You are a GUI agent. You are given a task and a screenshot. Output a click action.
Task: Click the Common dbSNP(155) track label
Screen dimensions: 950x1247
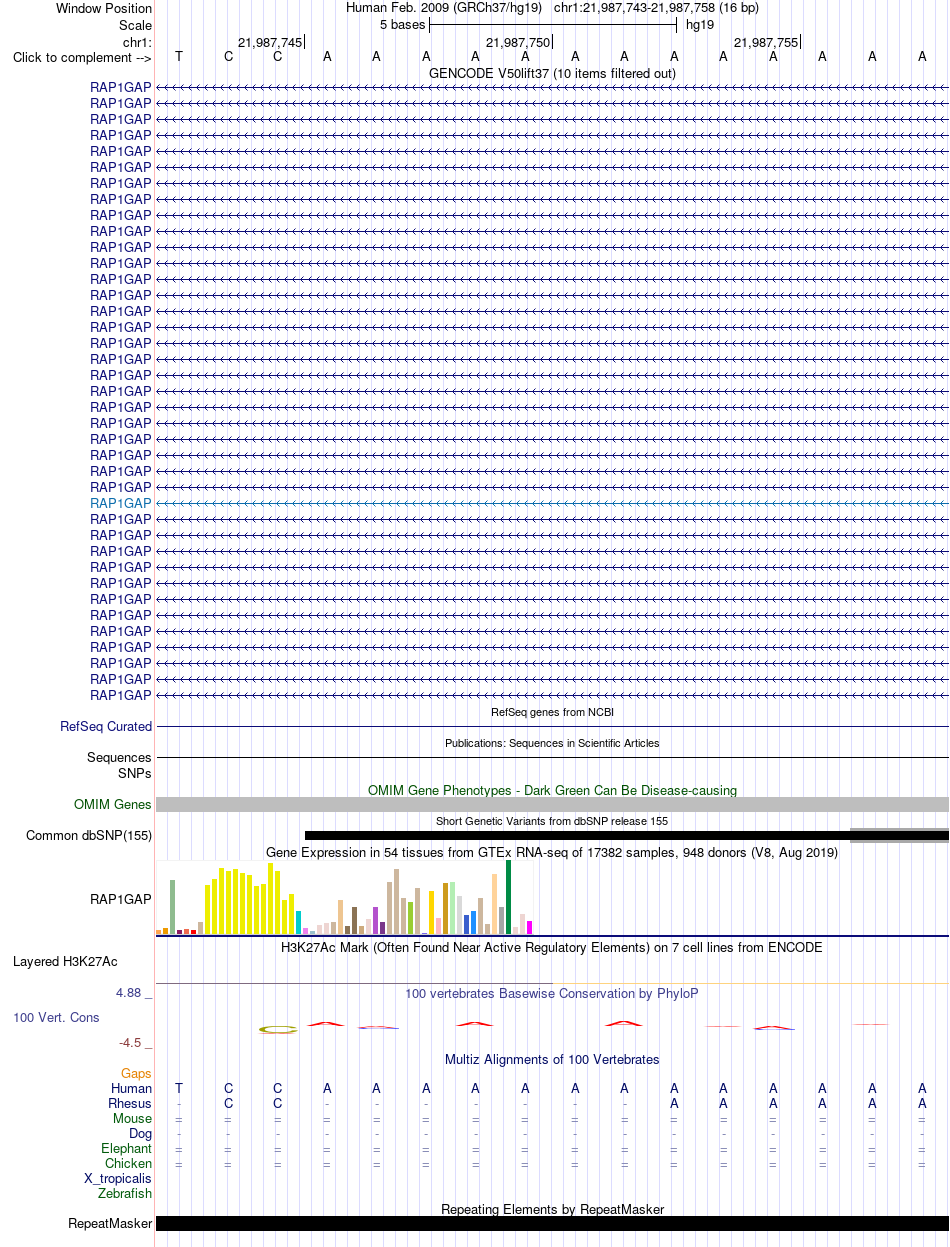(89, 835)
